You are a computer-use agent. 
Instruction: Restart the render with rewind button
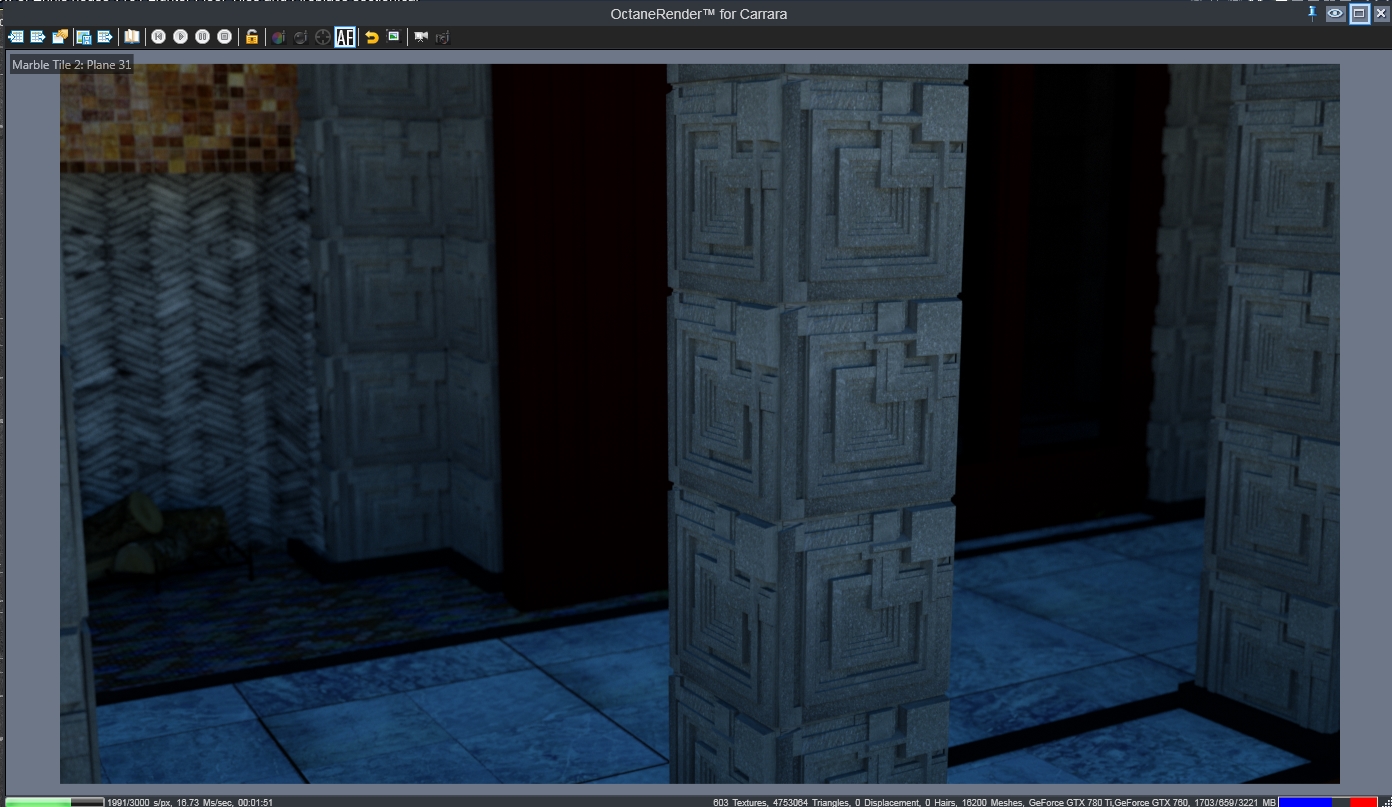click(159, 37)
